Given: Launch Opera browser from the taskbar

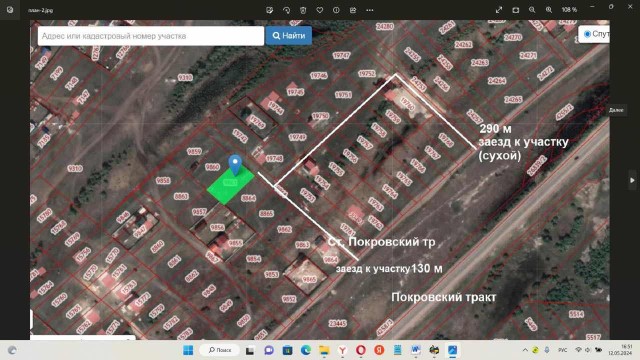Looking at the screenshot, I should pyautogui.click(x=360, y=350).
